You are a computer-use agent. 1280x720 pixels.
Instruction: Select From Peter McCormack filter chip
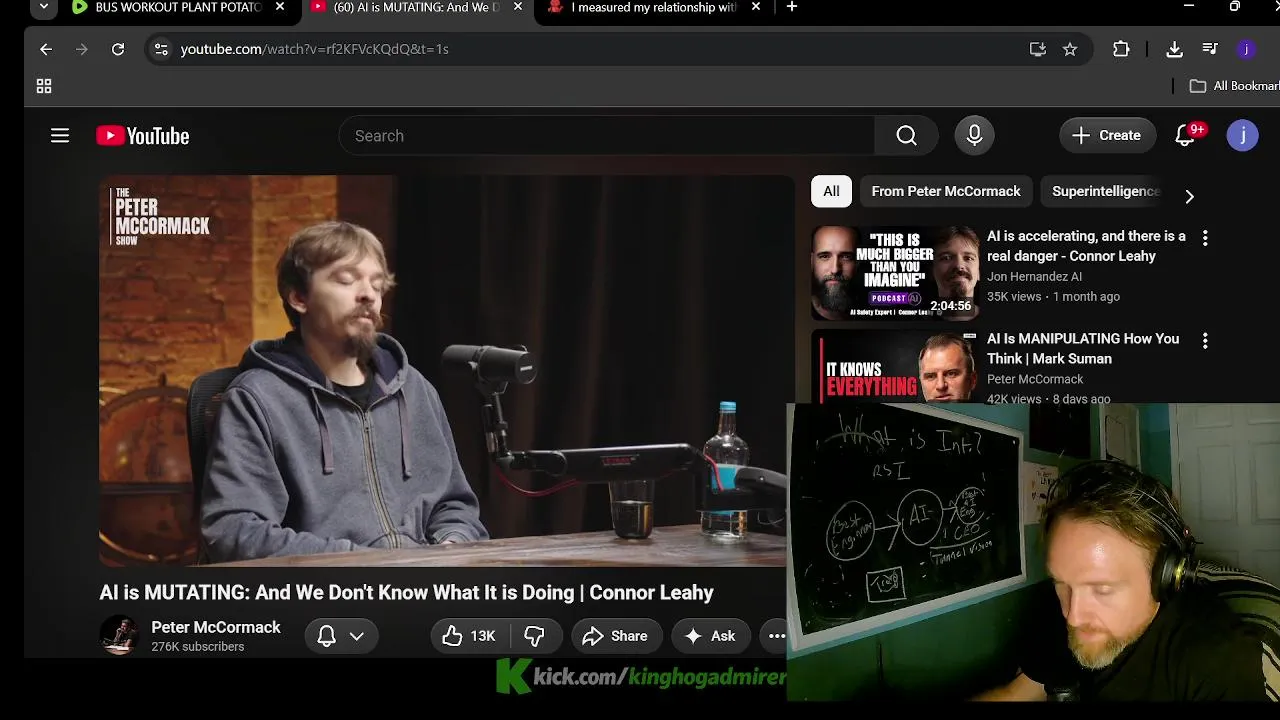(x=946, y=191)
